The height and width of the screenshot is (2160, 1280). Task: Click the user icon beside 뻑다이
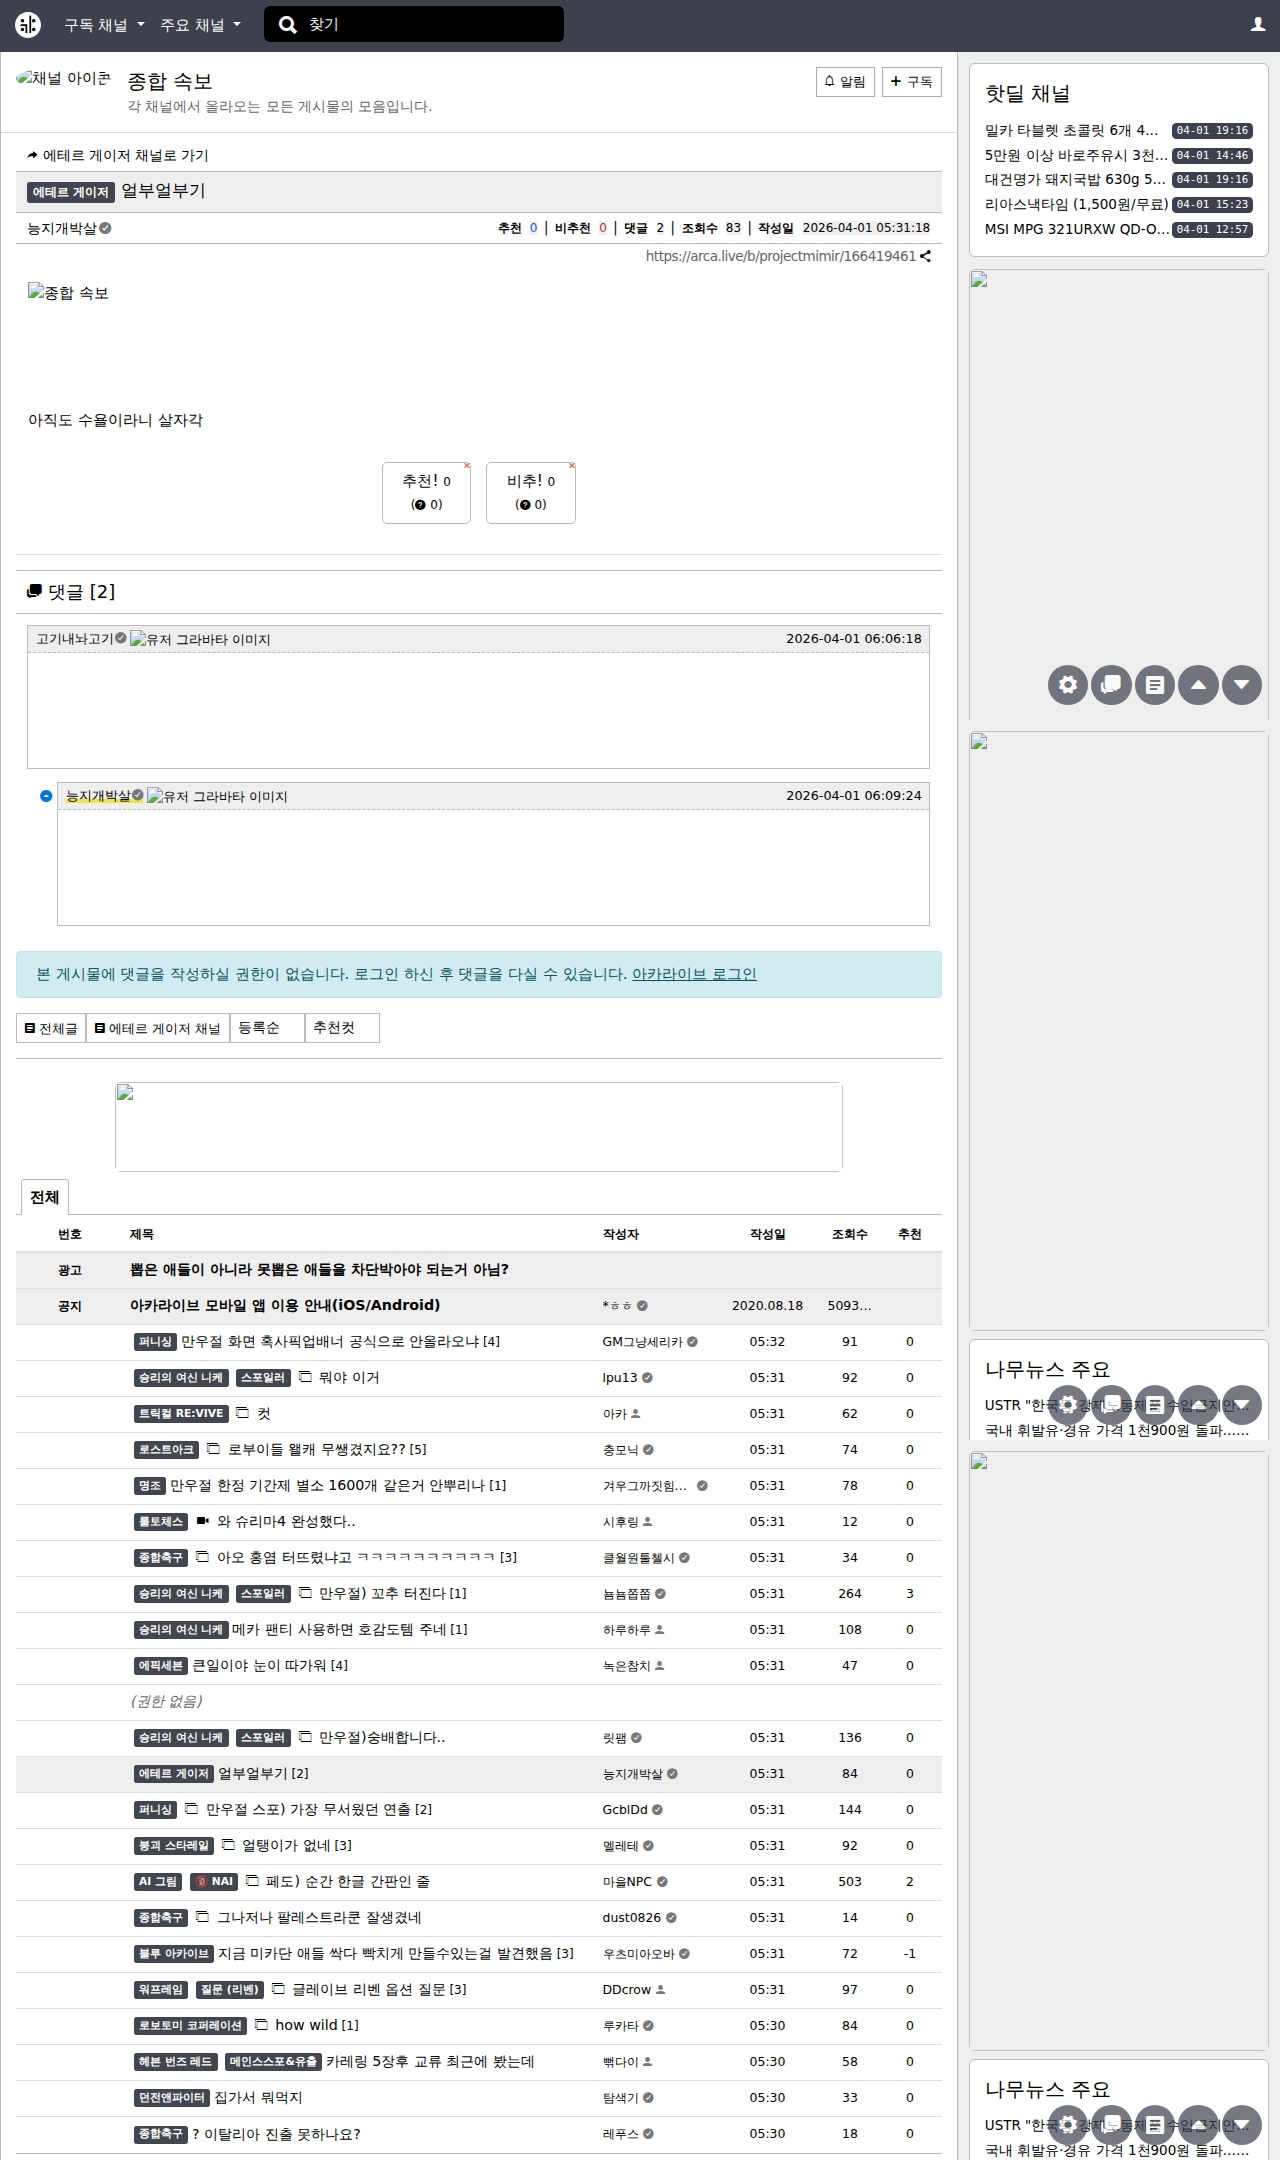point(648,2062)
